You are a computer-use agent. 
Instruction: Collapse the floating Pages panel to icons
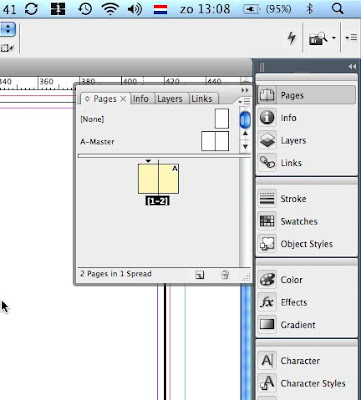(245, 90)
